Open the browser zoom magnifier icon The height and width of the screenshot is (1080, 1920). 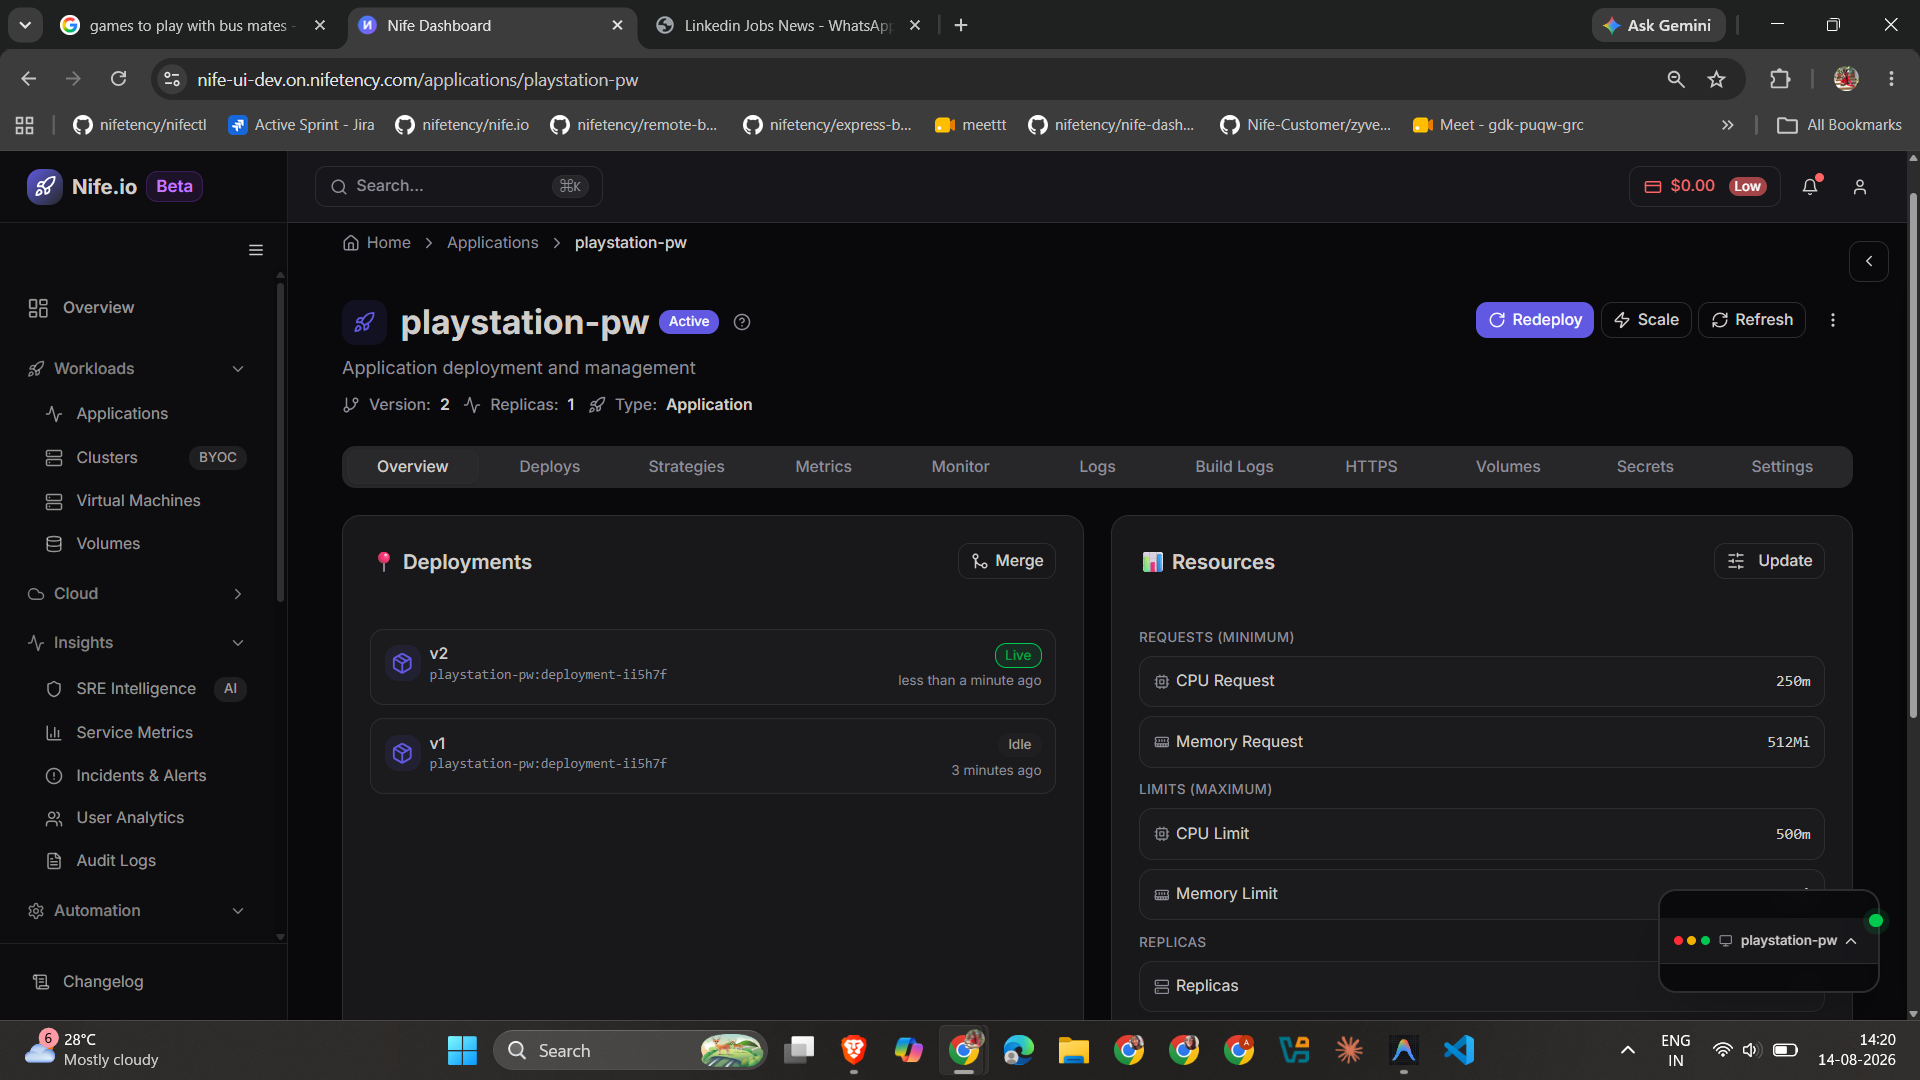[x=1676, y=79]
